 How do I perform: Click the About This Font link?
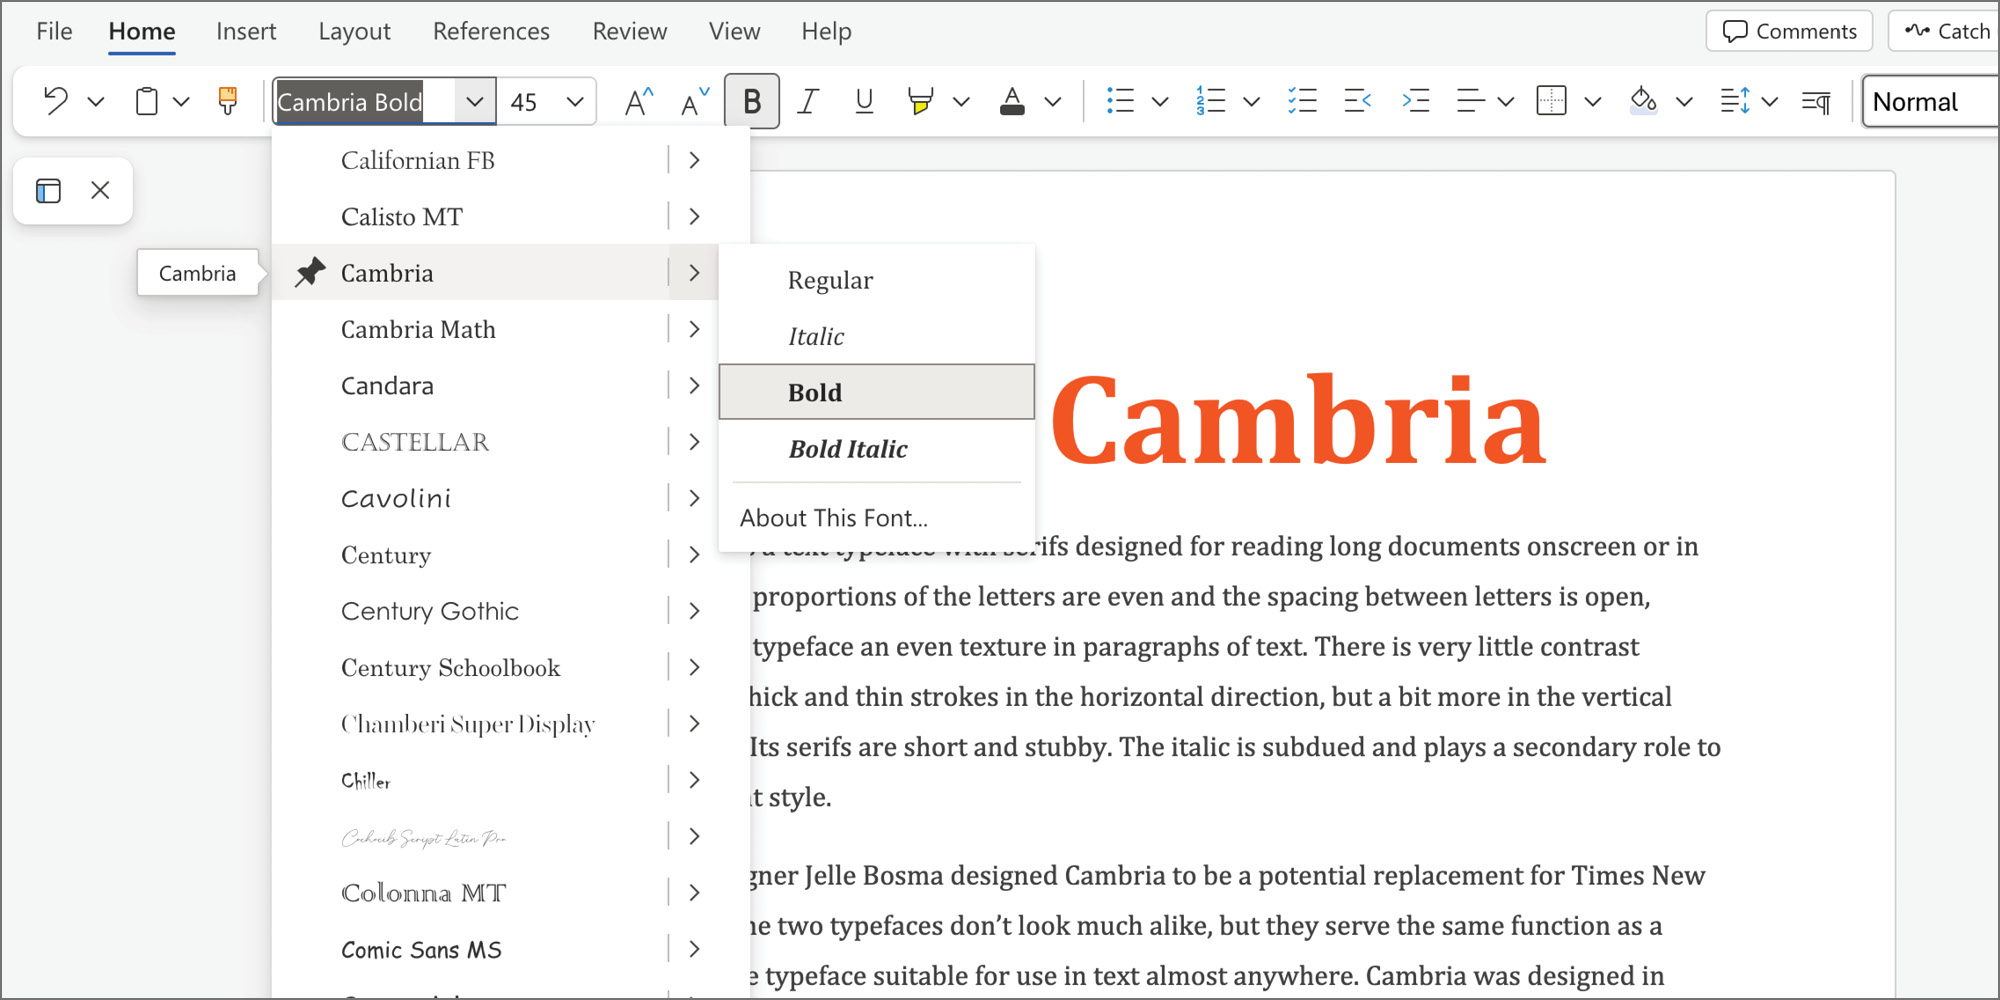coord(834,517)
